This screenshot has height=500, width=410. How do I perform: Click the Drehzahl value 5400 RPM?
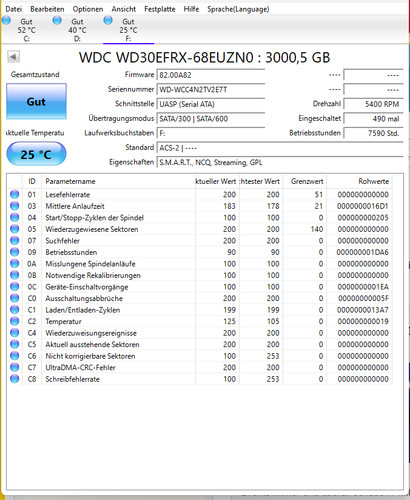373,104
